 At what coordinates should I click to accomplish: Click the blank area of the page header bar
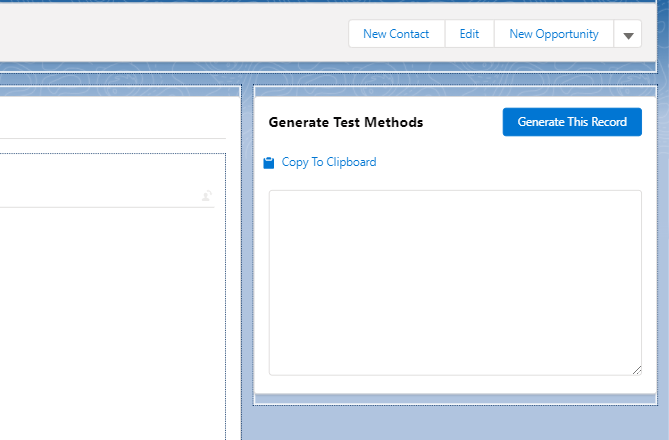(170, 34)
